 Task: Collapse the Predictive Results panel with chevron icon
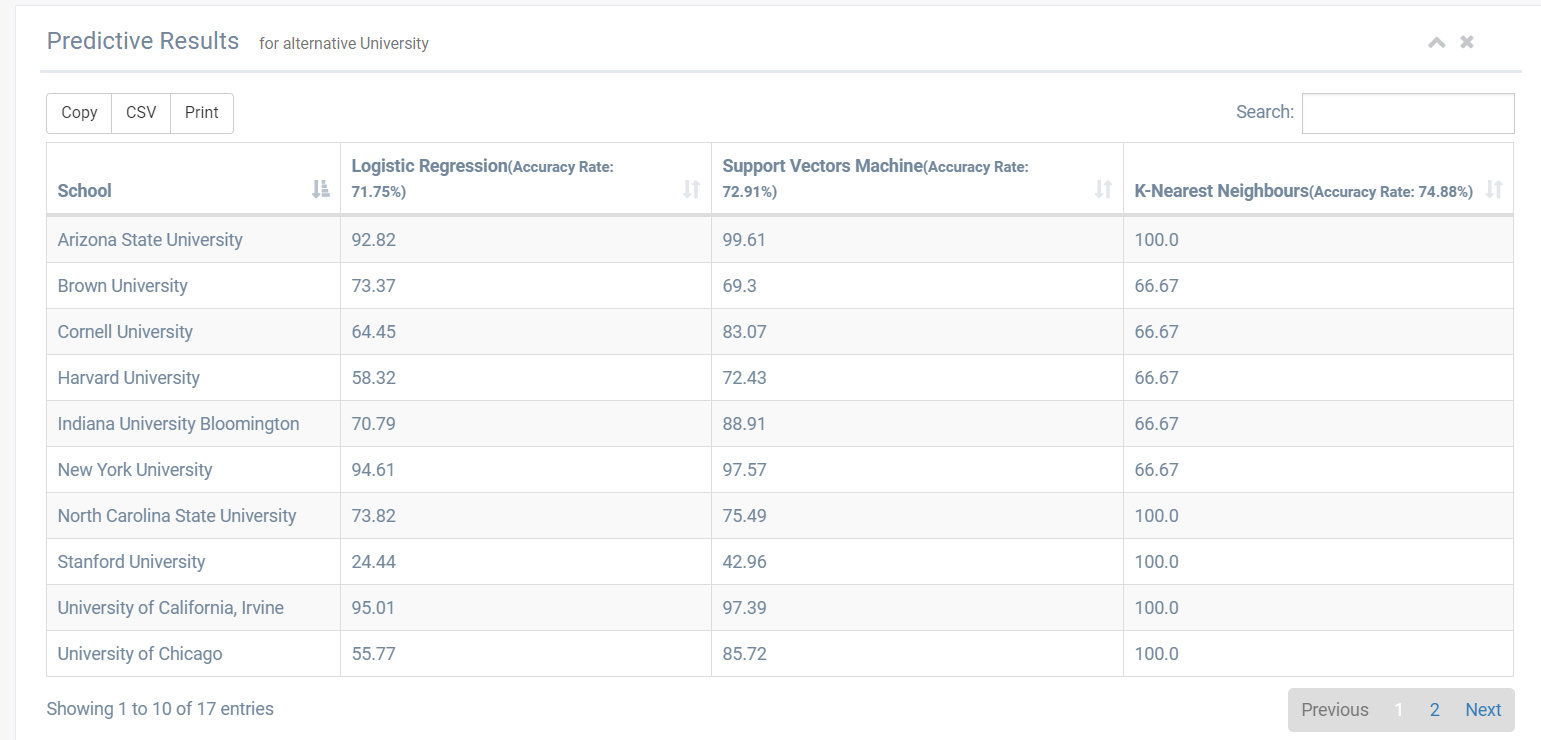pos(1436,42)
